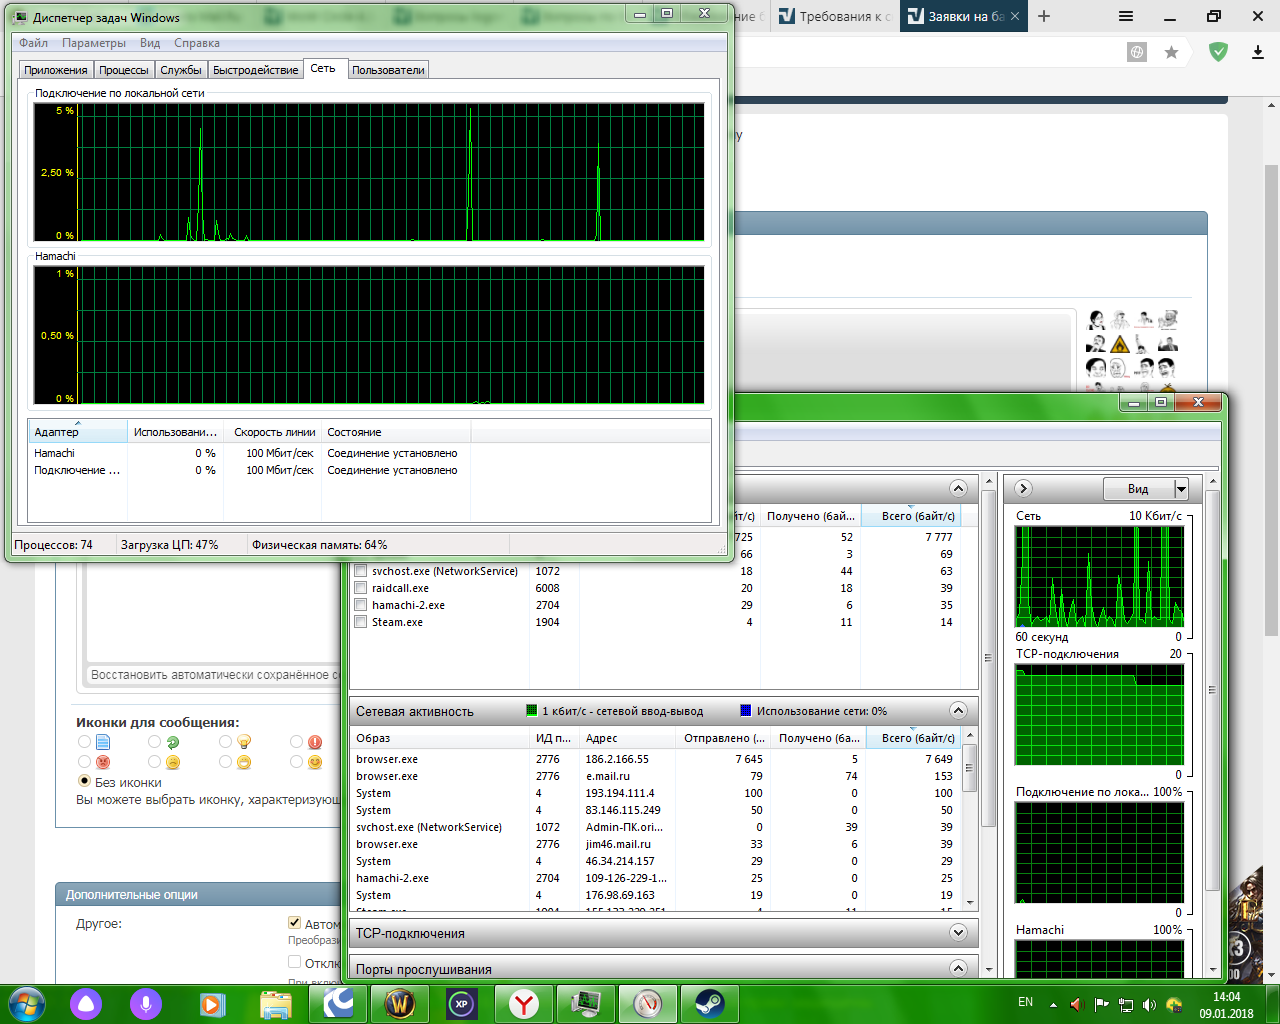Screen dimensions: 1280x1024
Task: Click the green Protect shield icon
Action: tap(1218, 52)
